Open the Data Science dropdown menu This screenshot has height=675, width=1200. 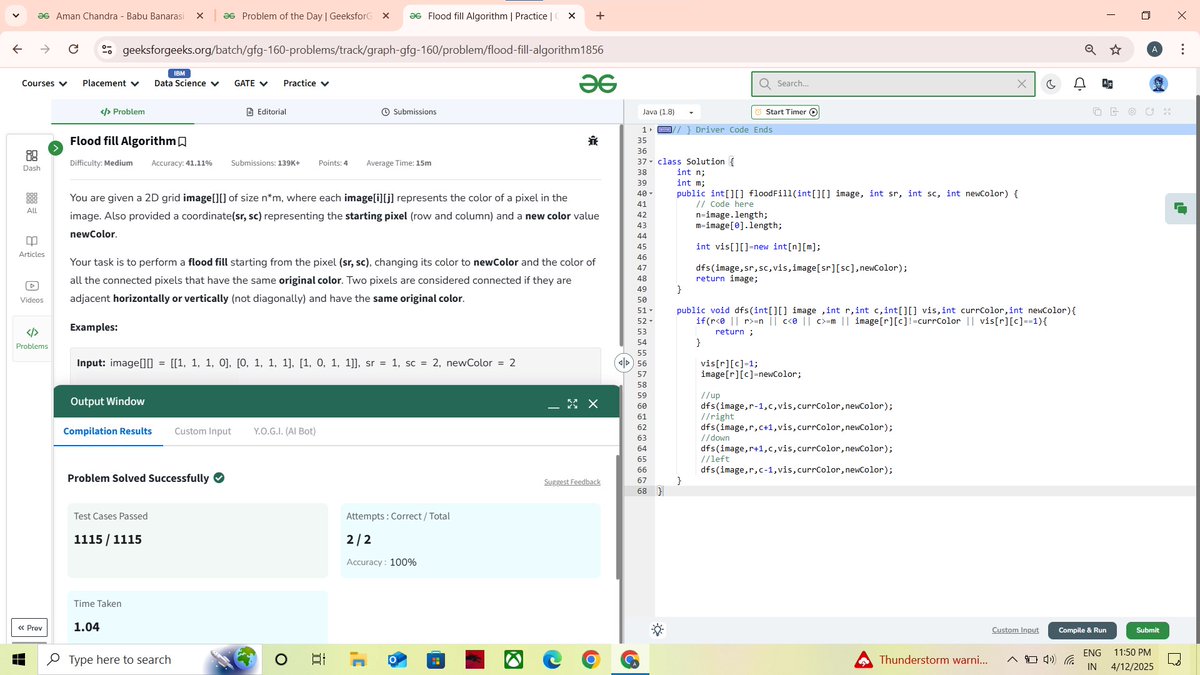186,83
